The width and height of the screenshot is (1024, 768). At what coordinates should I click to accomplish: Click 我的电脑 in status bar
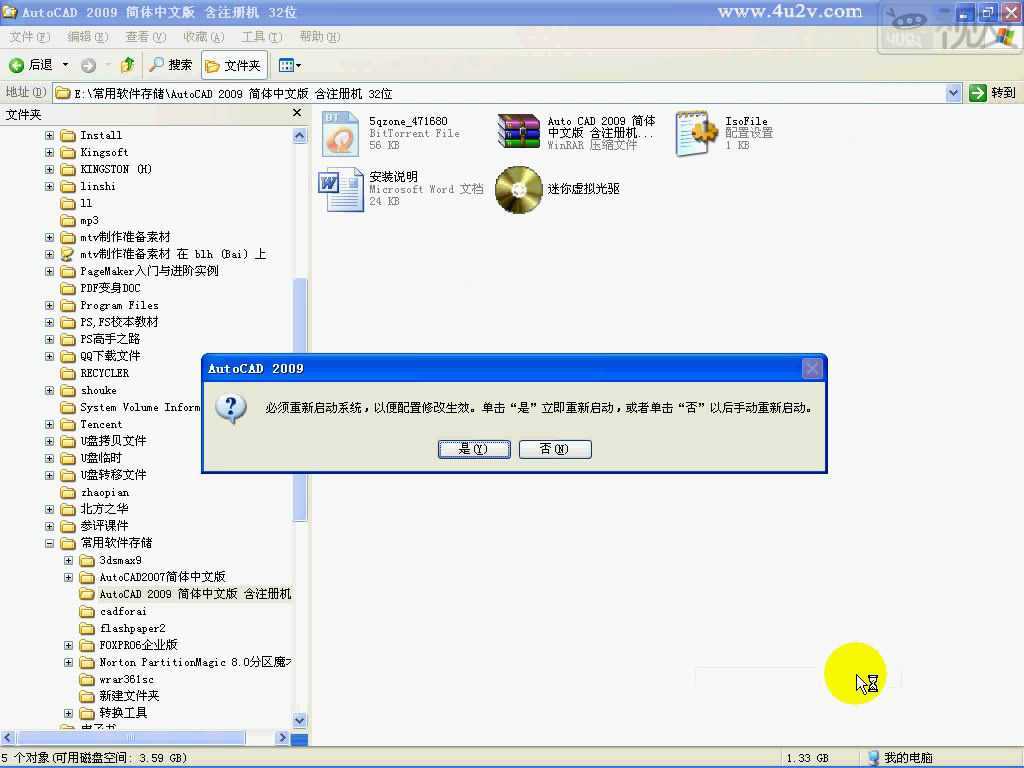point(900,758)
